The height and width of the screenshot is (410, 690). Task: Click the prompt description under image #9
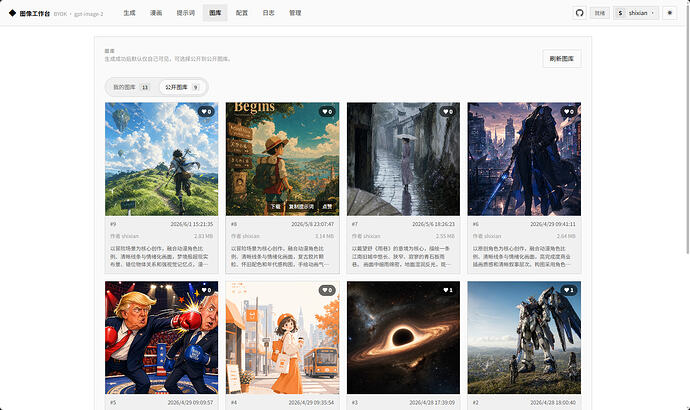[159, 256]
